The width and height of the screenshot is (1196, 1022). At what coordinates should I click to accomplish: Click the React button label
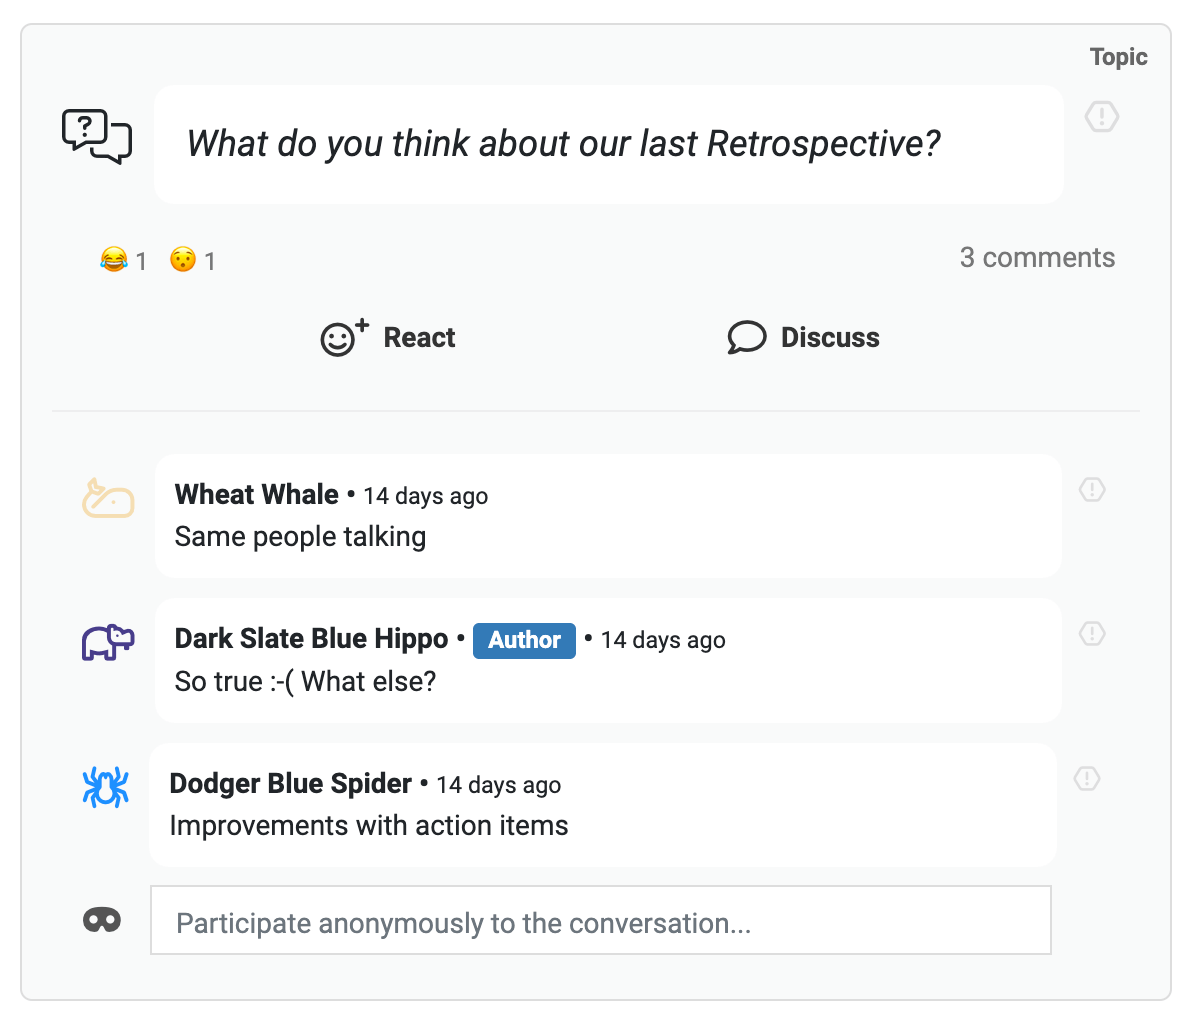coord(420,337)
